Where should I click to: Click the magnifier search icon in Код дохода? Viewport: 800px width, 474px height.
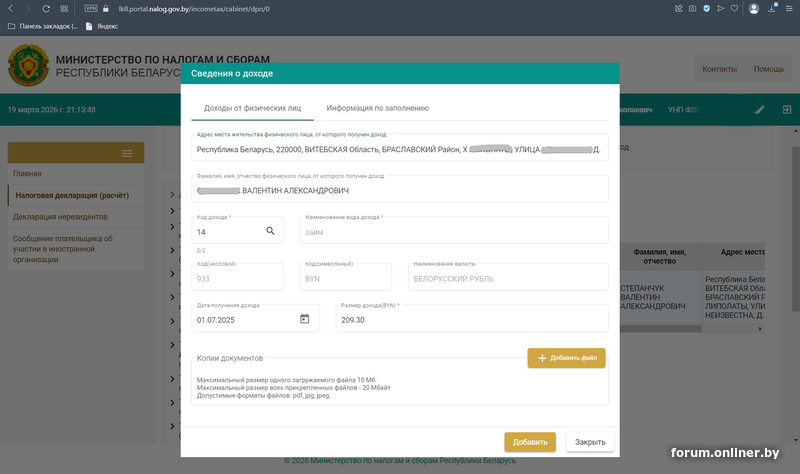coord(270,231)
